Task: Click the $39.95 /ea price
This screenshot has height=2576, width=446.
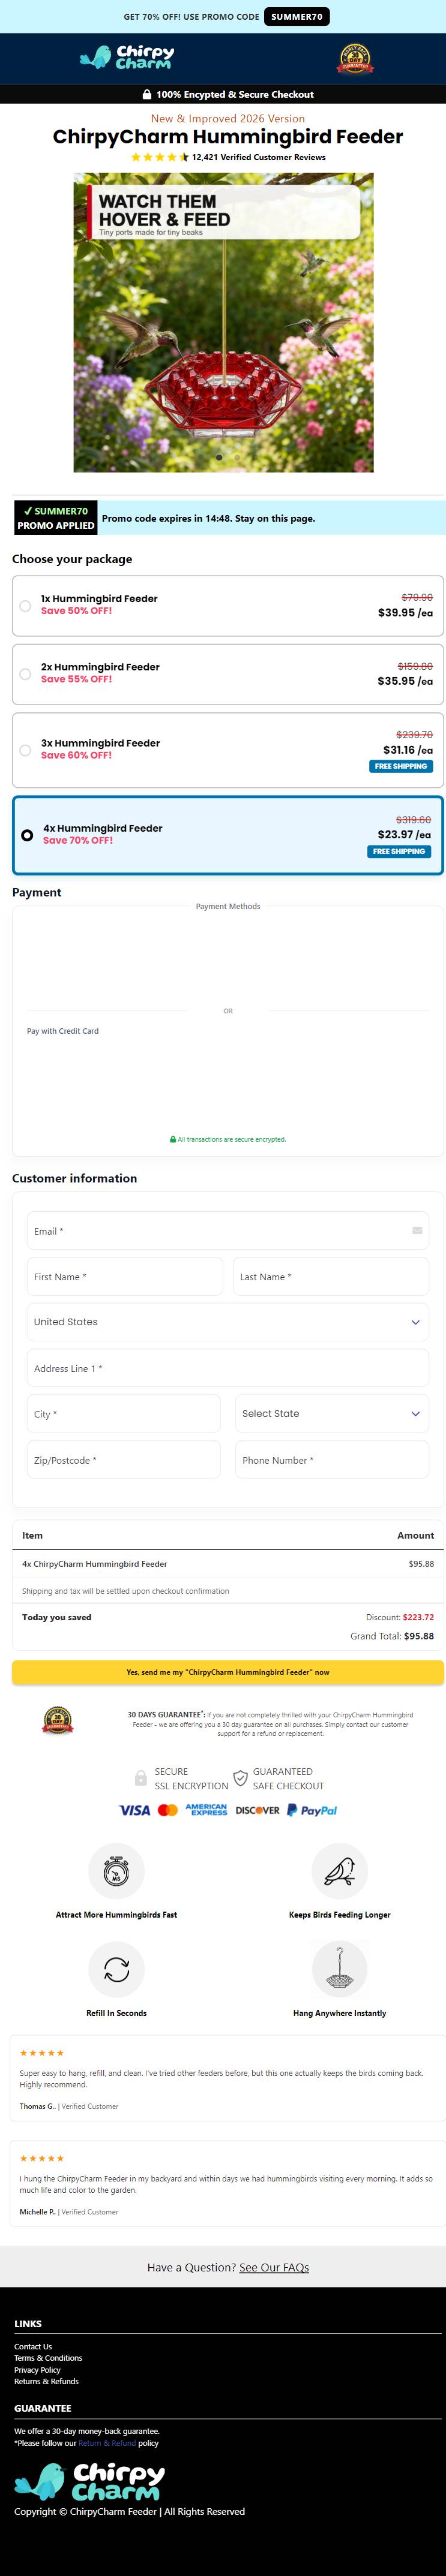Action: click(405, 612)
